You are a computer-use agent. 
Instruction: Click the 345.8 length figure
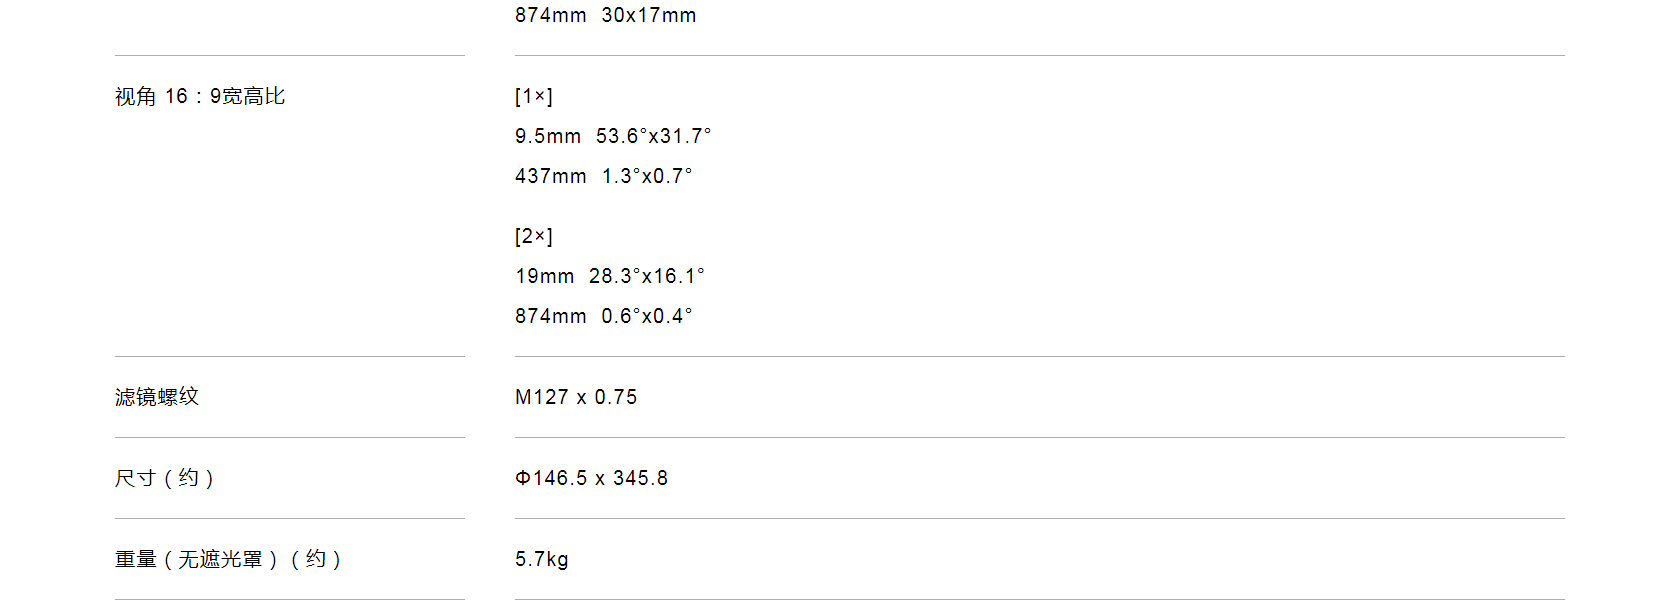[x=641, y=478]
